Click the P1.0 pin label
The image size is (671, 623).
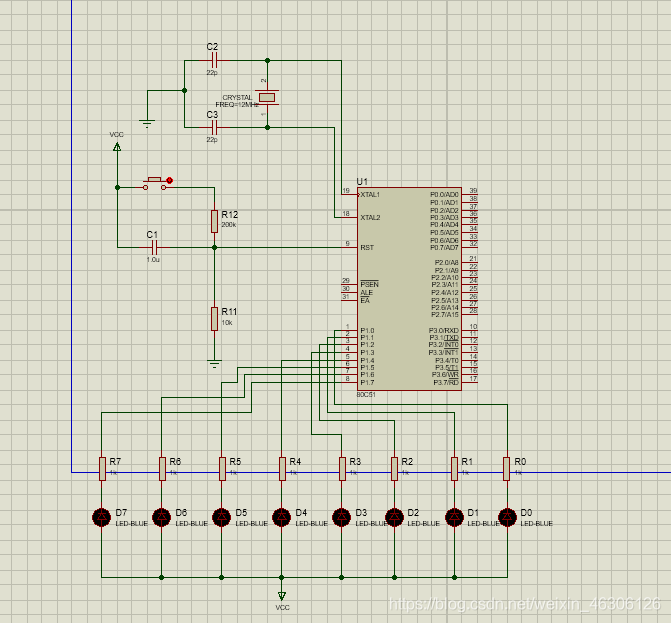(367, 331)
